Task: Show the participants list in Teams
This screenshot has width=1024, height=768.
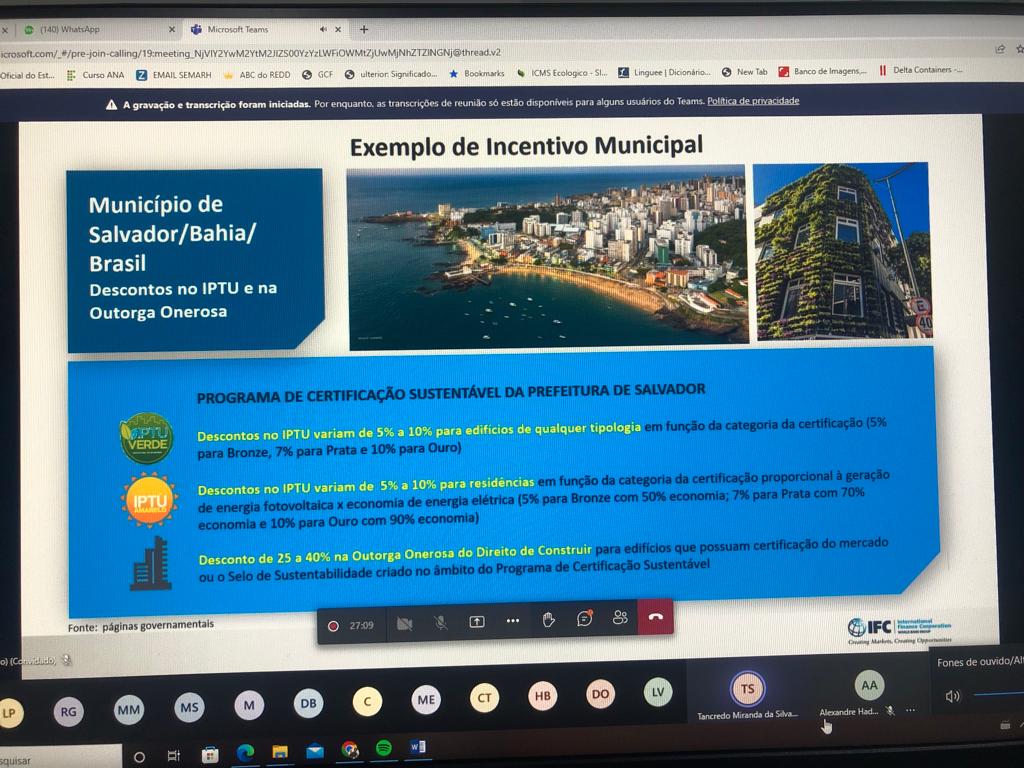Action: [620, 622]
